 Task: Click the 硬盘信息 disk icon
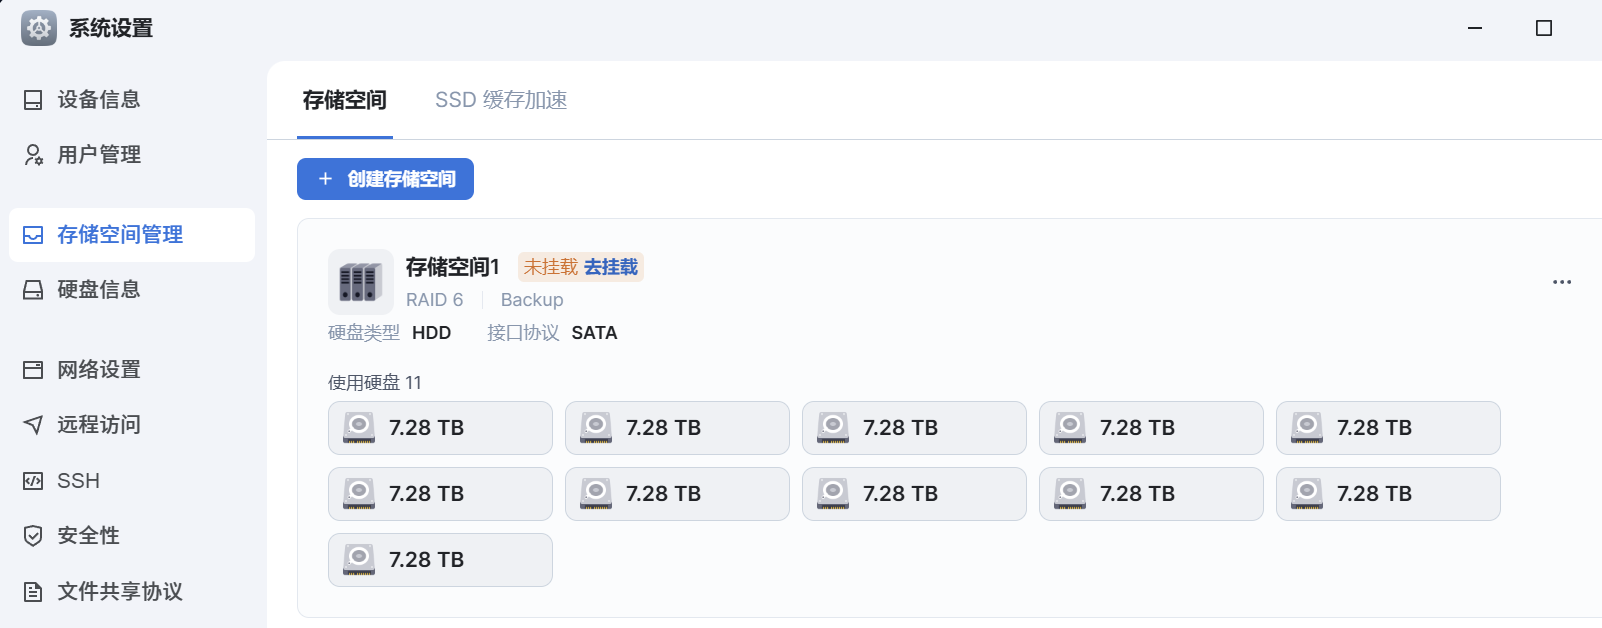tap(33, 290)
